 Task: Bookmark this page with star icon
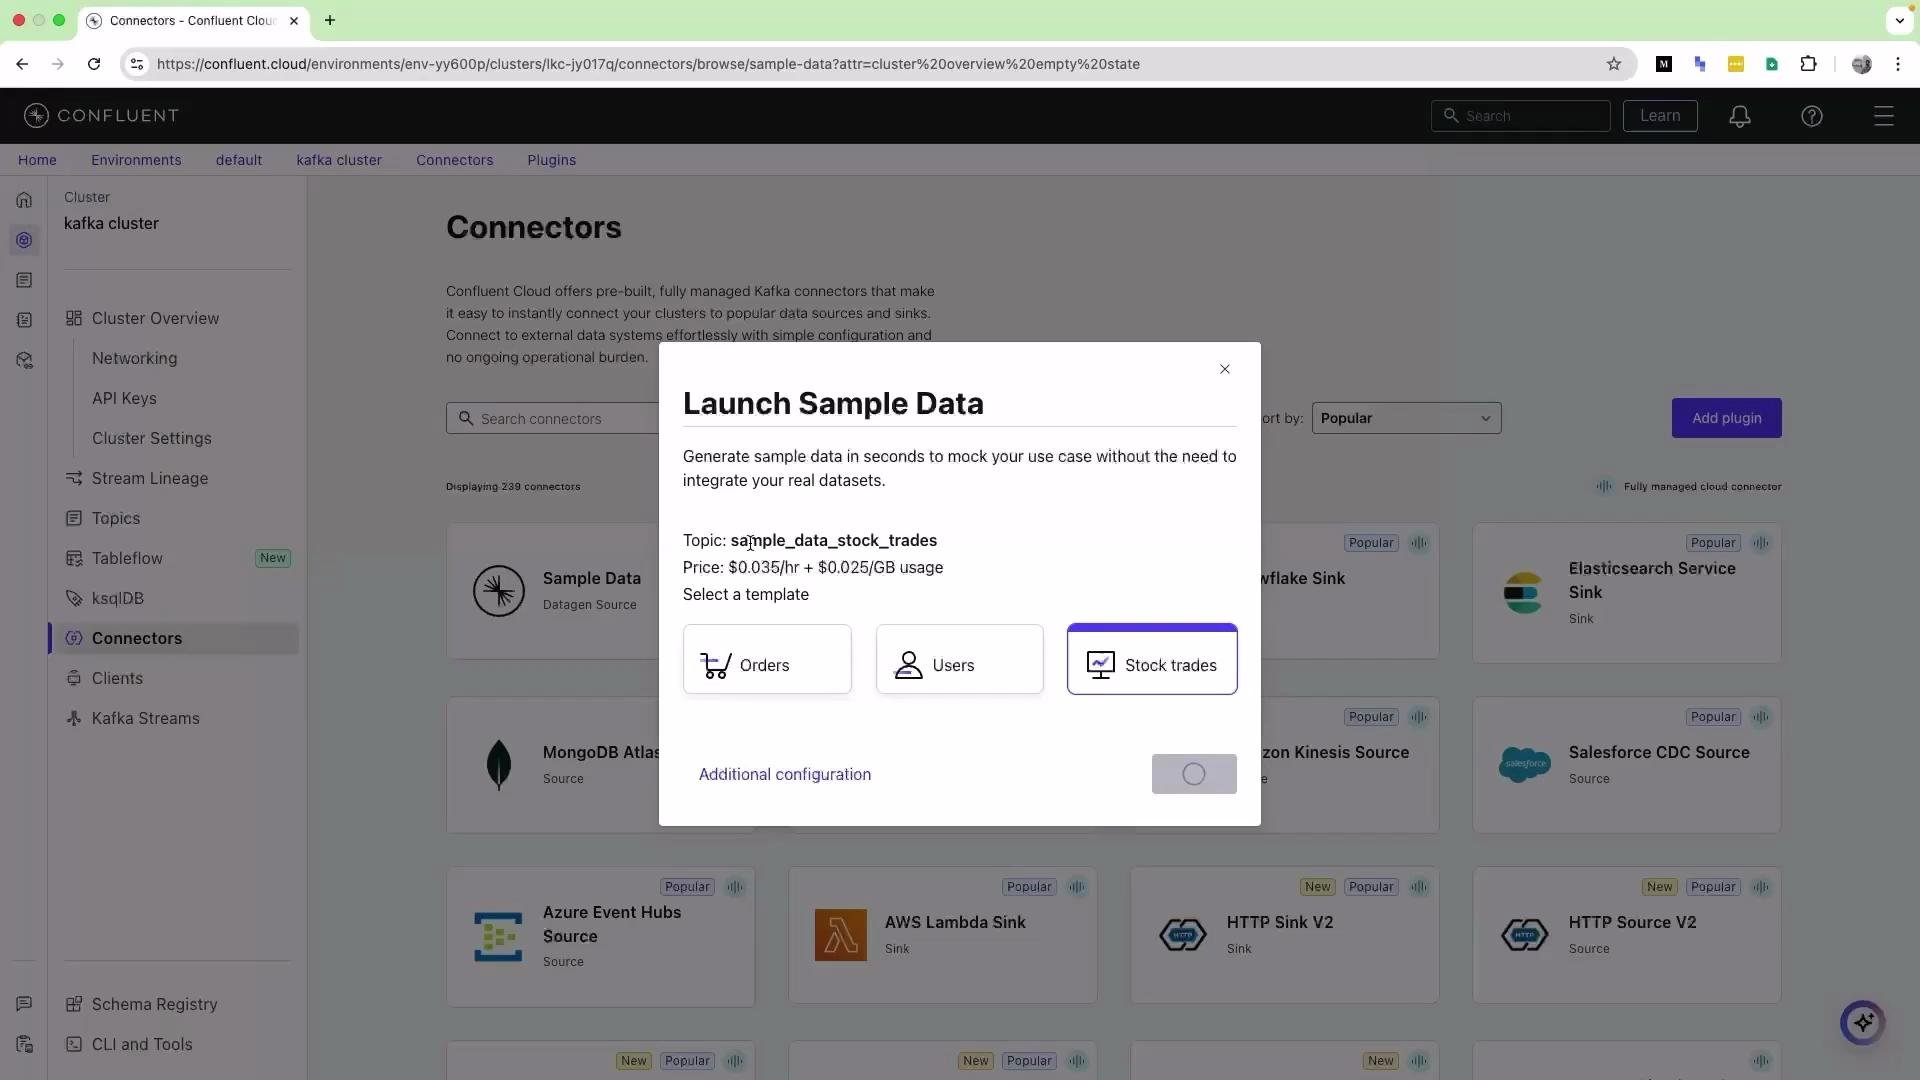tap(1614, 64)
